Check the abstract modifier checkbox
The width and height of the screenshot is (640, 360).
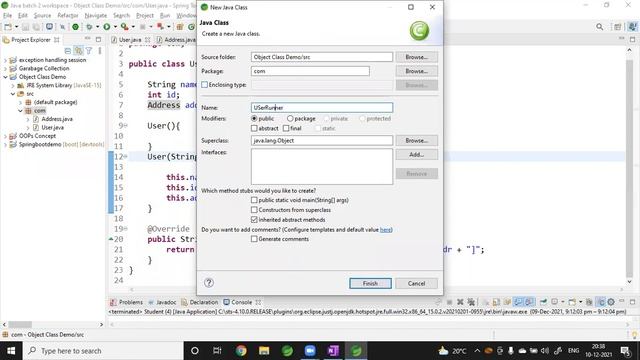pyautogui.click(x=254, y=128)
